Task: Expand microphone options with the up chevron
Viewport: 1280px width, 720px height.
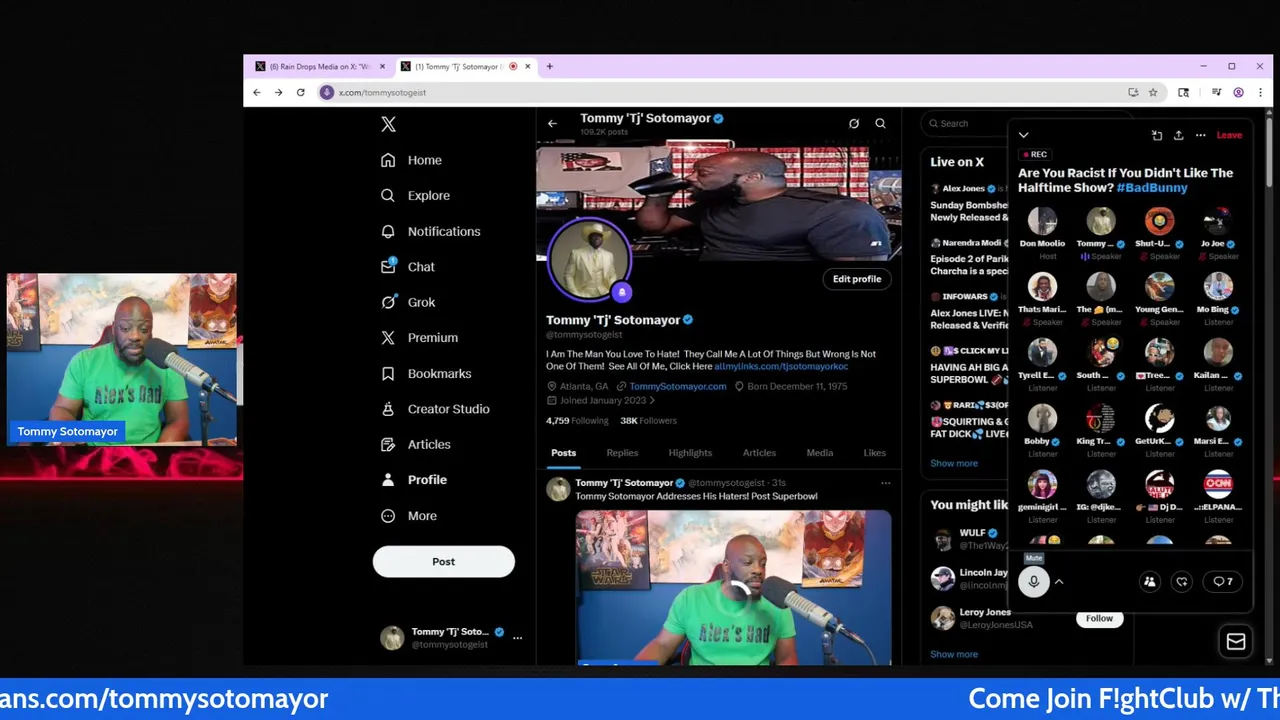Action: pyautogui.click(x=1059, y=581)
